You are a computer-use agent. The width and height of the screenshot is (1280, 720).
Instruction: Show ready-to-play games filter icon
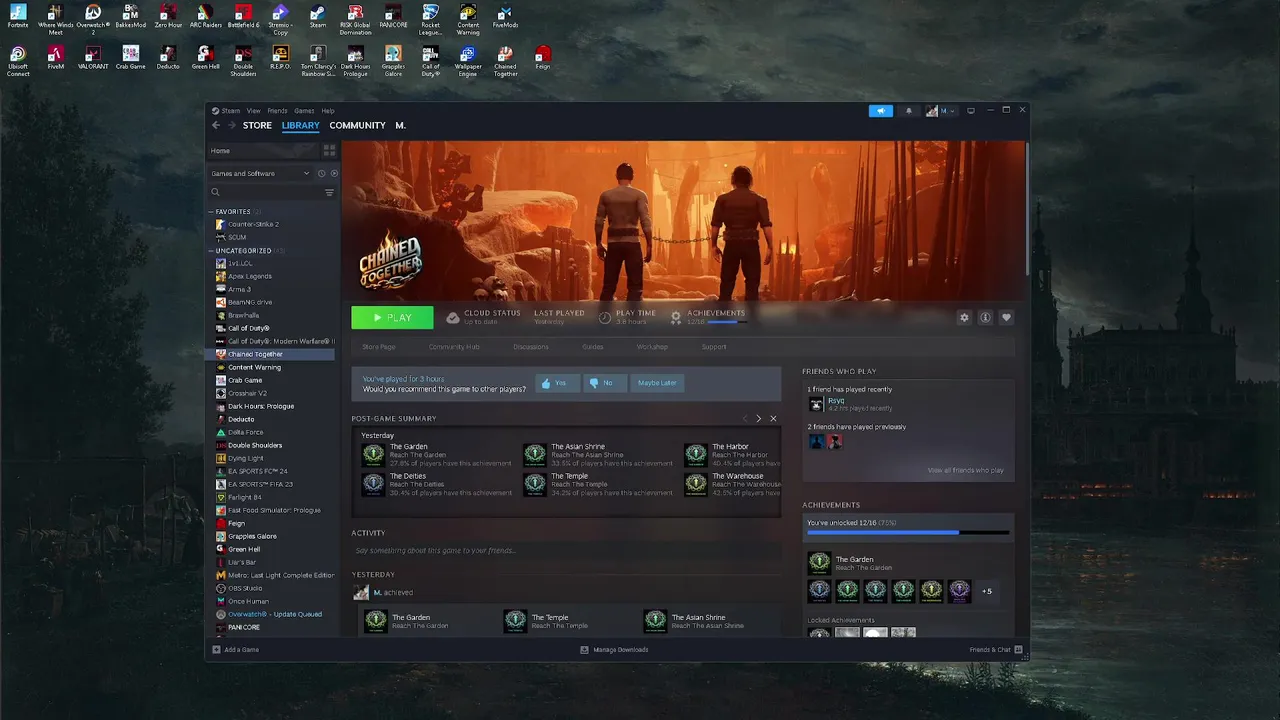[334, 173]
